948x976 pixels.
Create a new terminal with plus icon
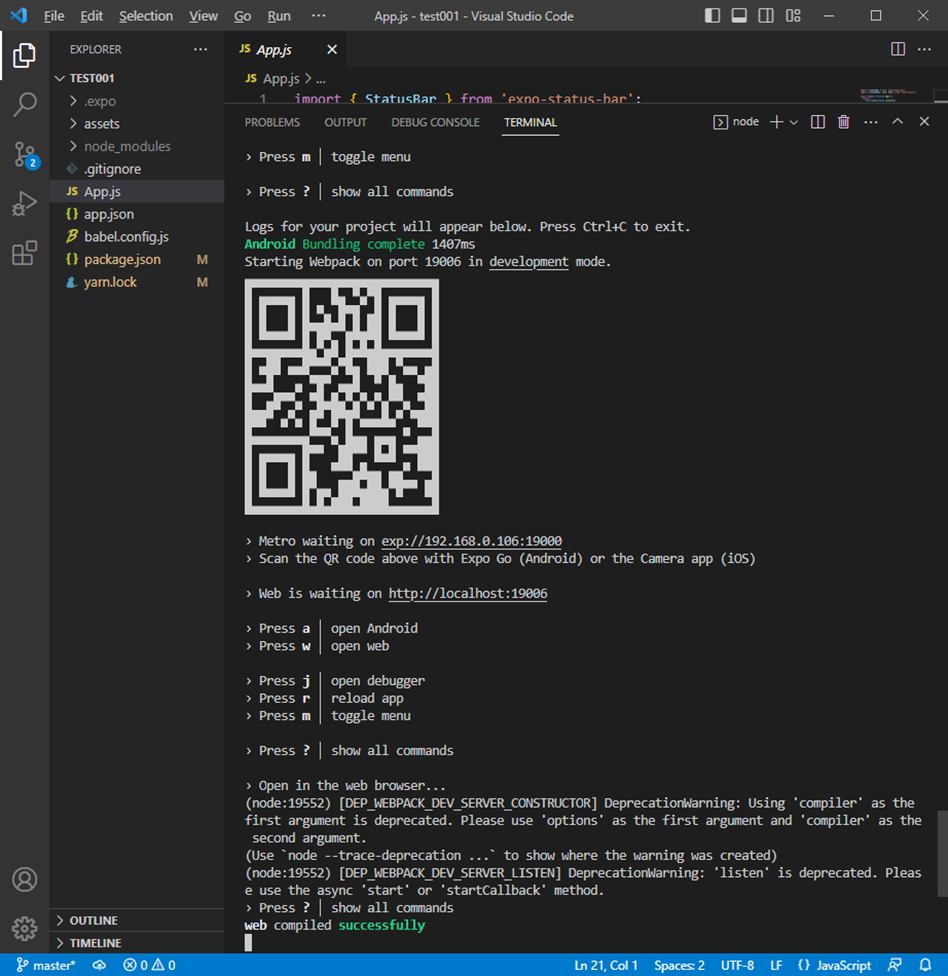[776, 122]
